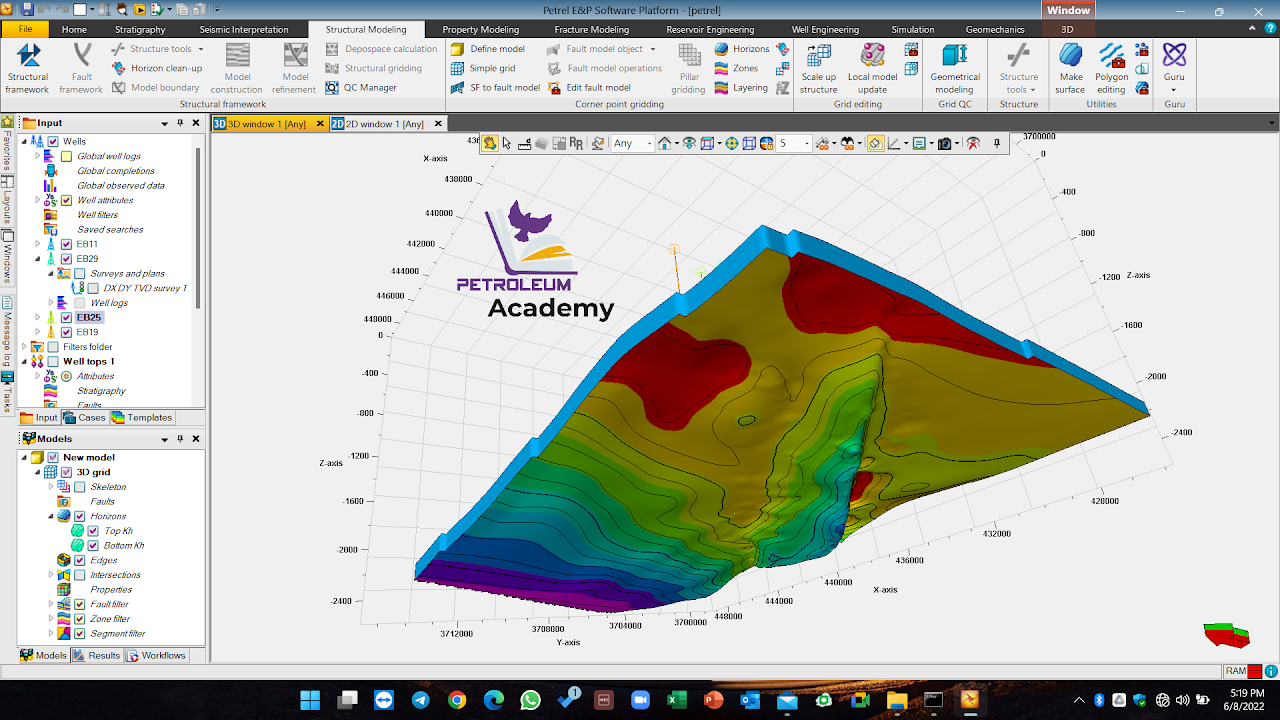1280x720 pixels.
Task: Select the EB25 well in the tree
Action: point(89,318)
